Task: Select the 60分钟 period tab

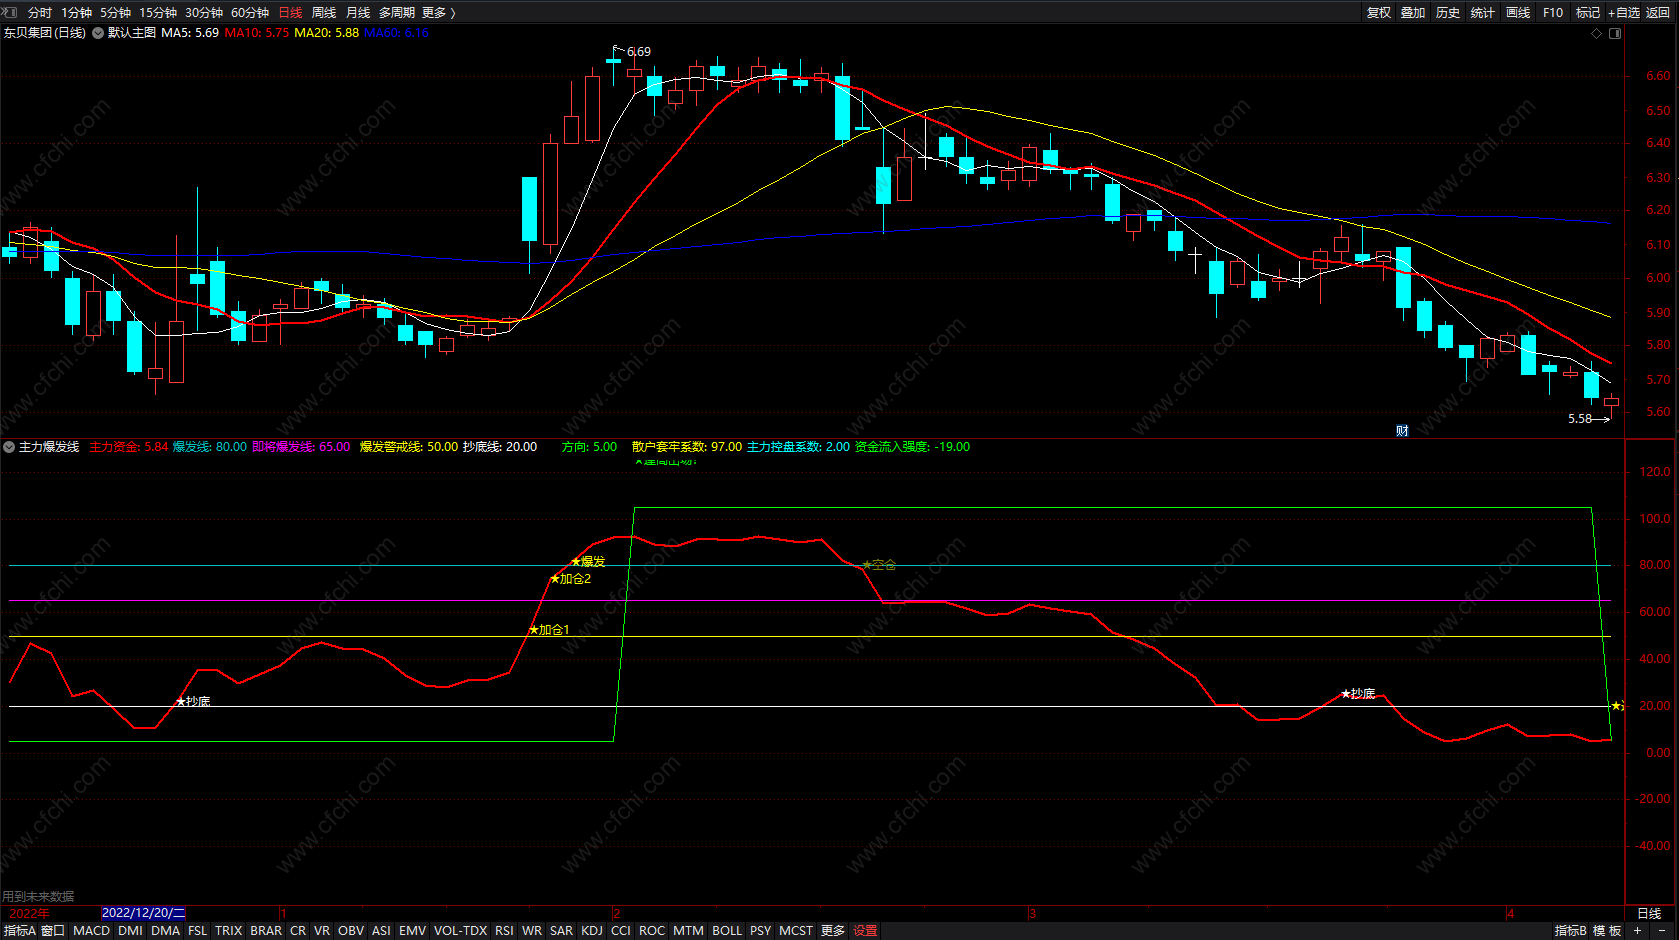Action: click(x=250, y=12)
